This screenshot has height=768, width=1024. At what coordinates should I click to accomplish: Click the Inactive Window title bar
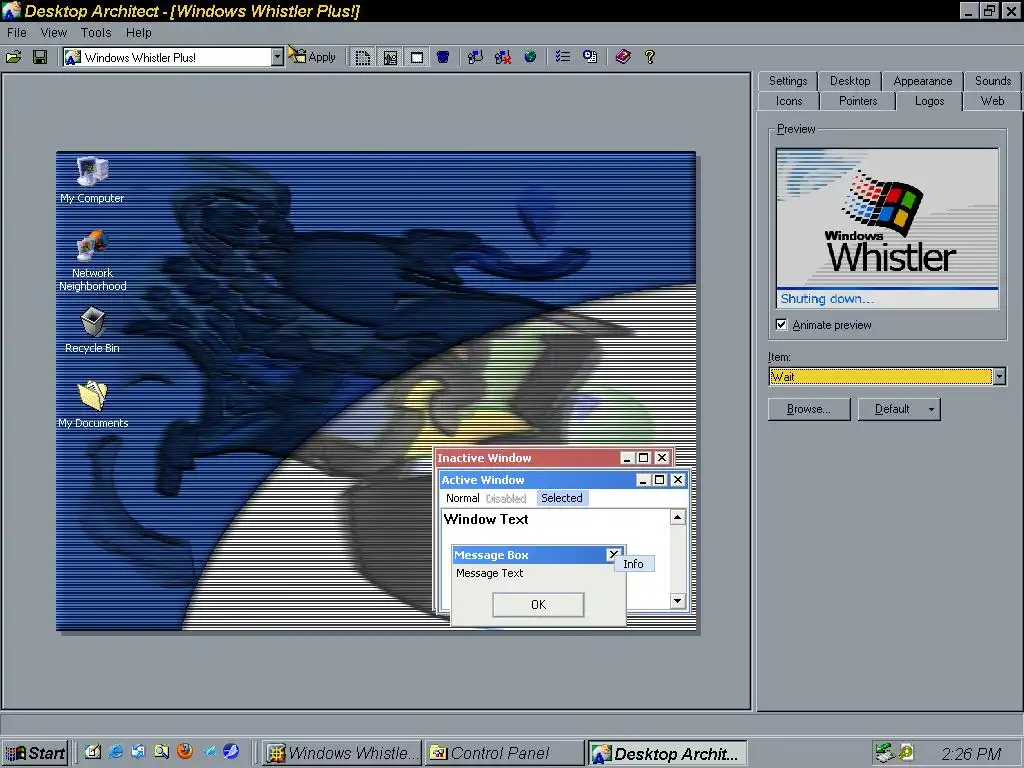(554, 458)
